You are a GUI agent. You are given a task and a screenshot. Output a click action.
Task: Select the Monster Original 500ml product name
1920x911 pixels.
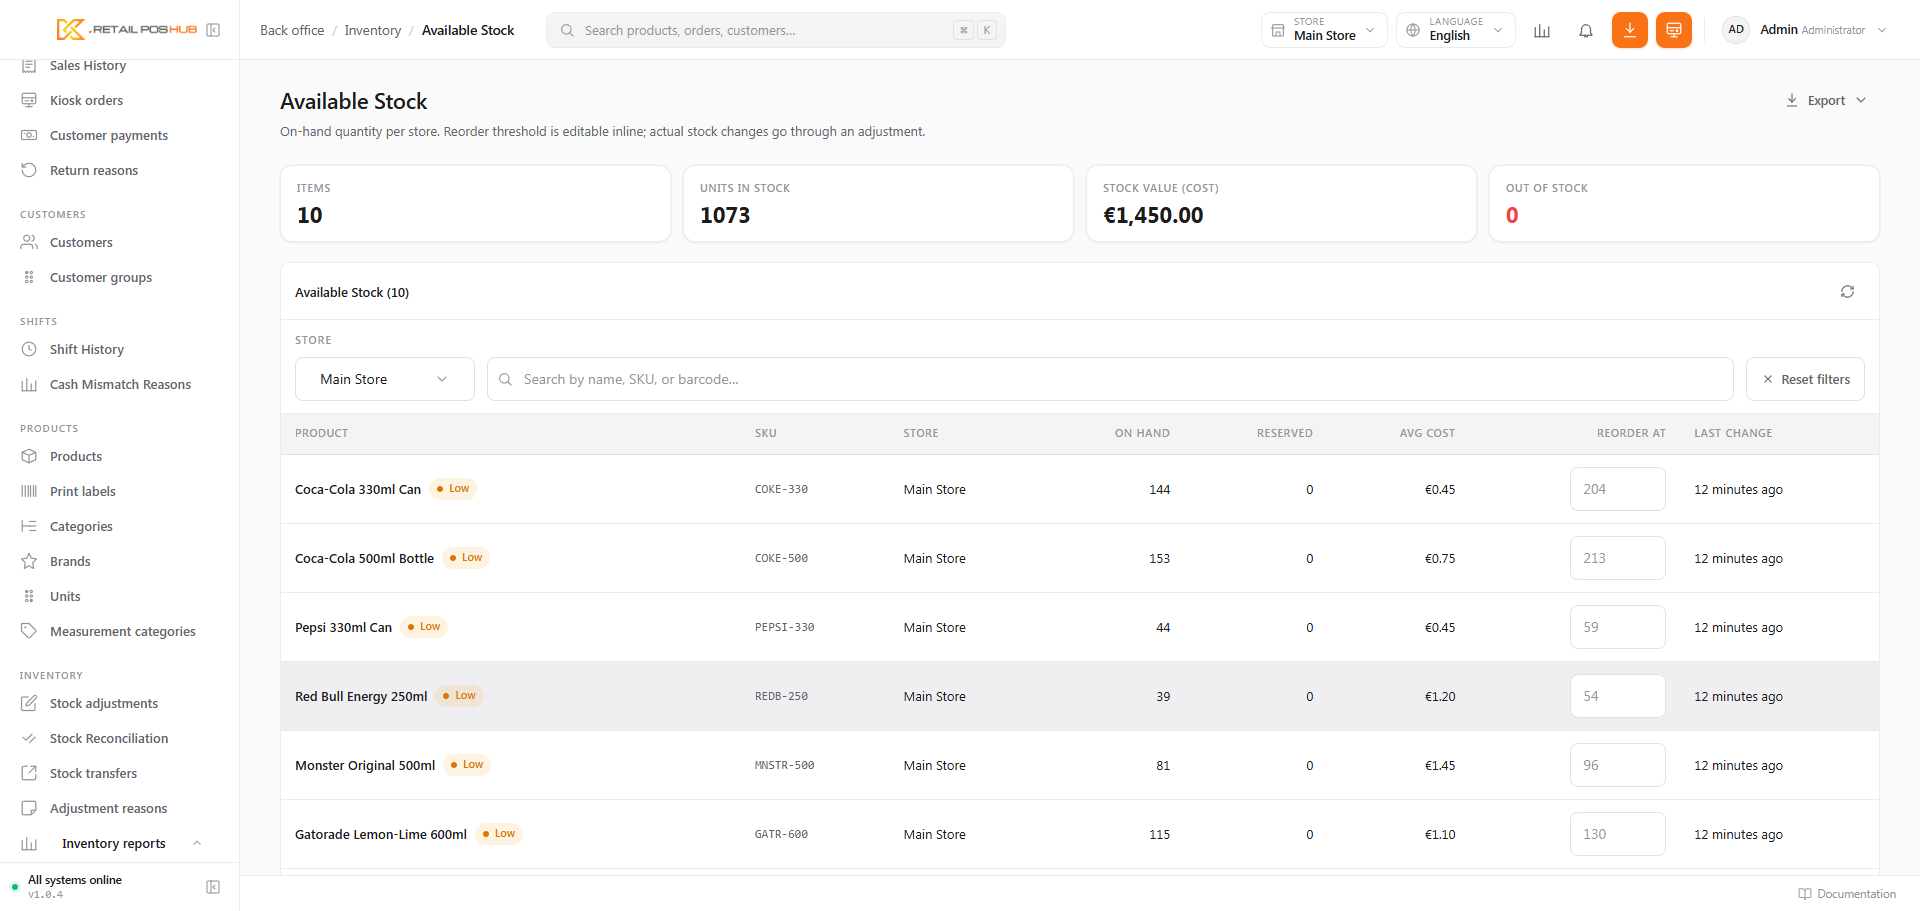click(x=365, y=766)
